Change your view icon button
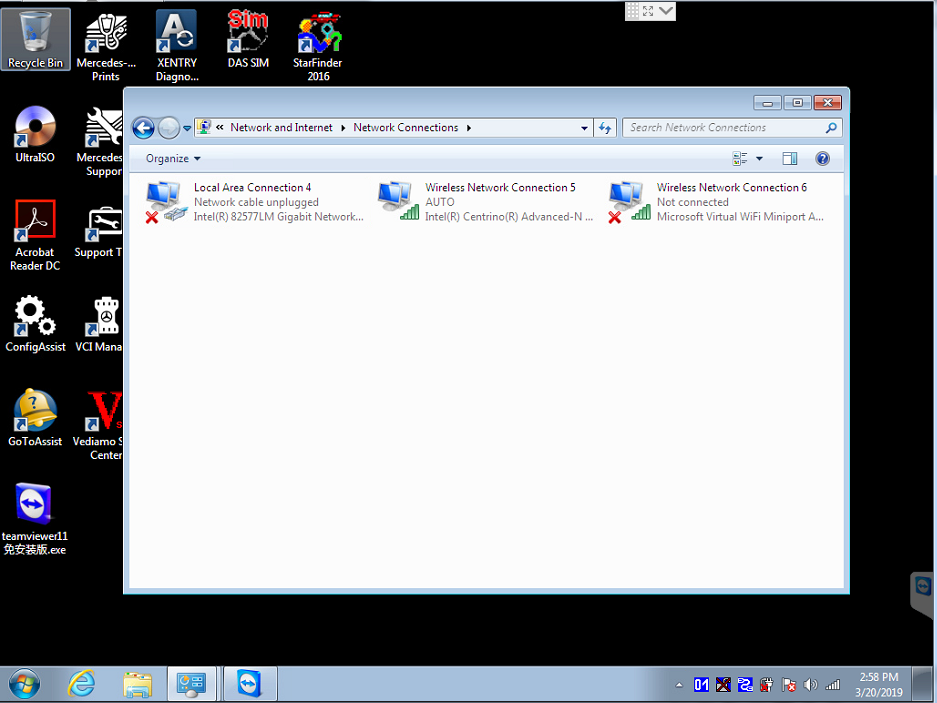The width and height of the screenshot is (937, 703). coord(740,158)
